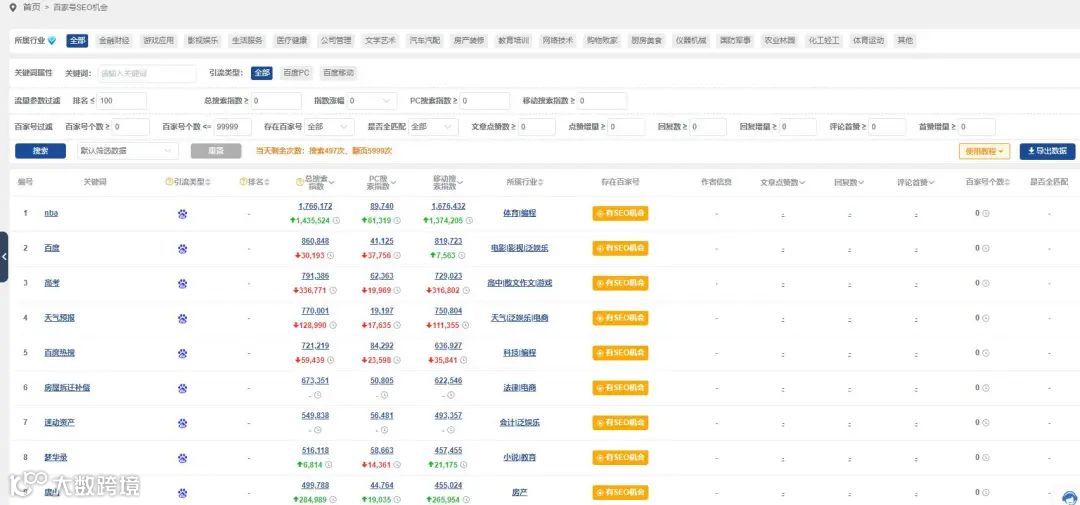This screenshot has height=505, width=1080.
Task: Expand the 使用教程 dropdown button
Action: (x=984, y=151)
